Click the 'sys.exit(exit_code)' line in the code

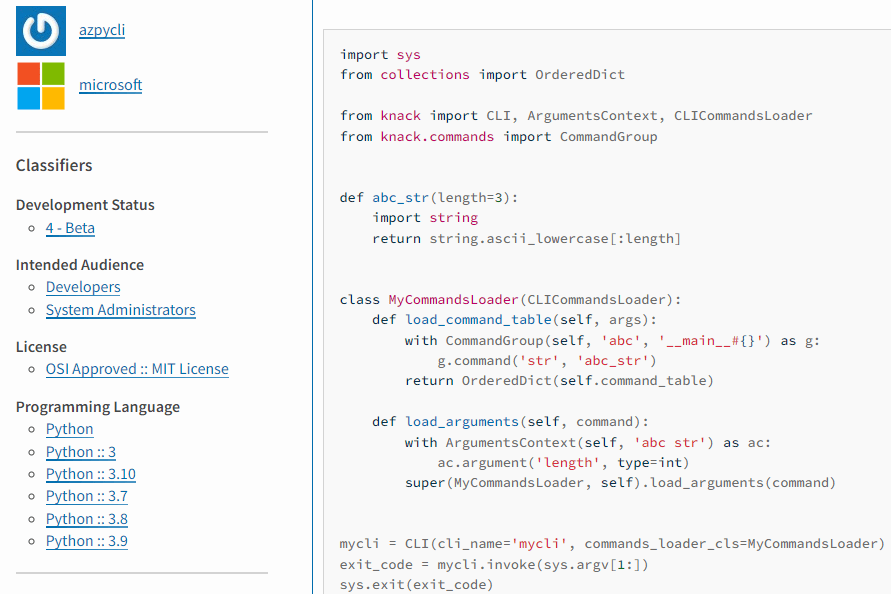(x=416, y=584)
